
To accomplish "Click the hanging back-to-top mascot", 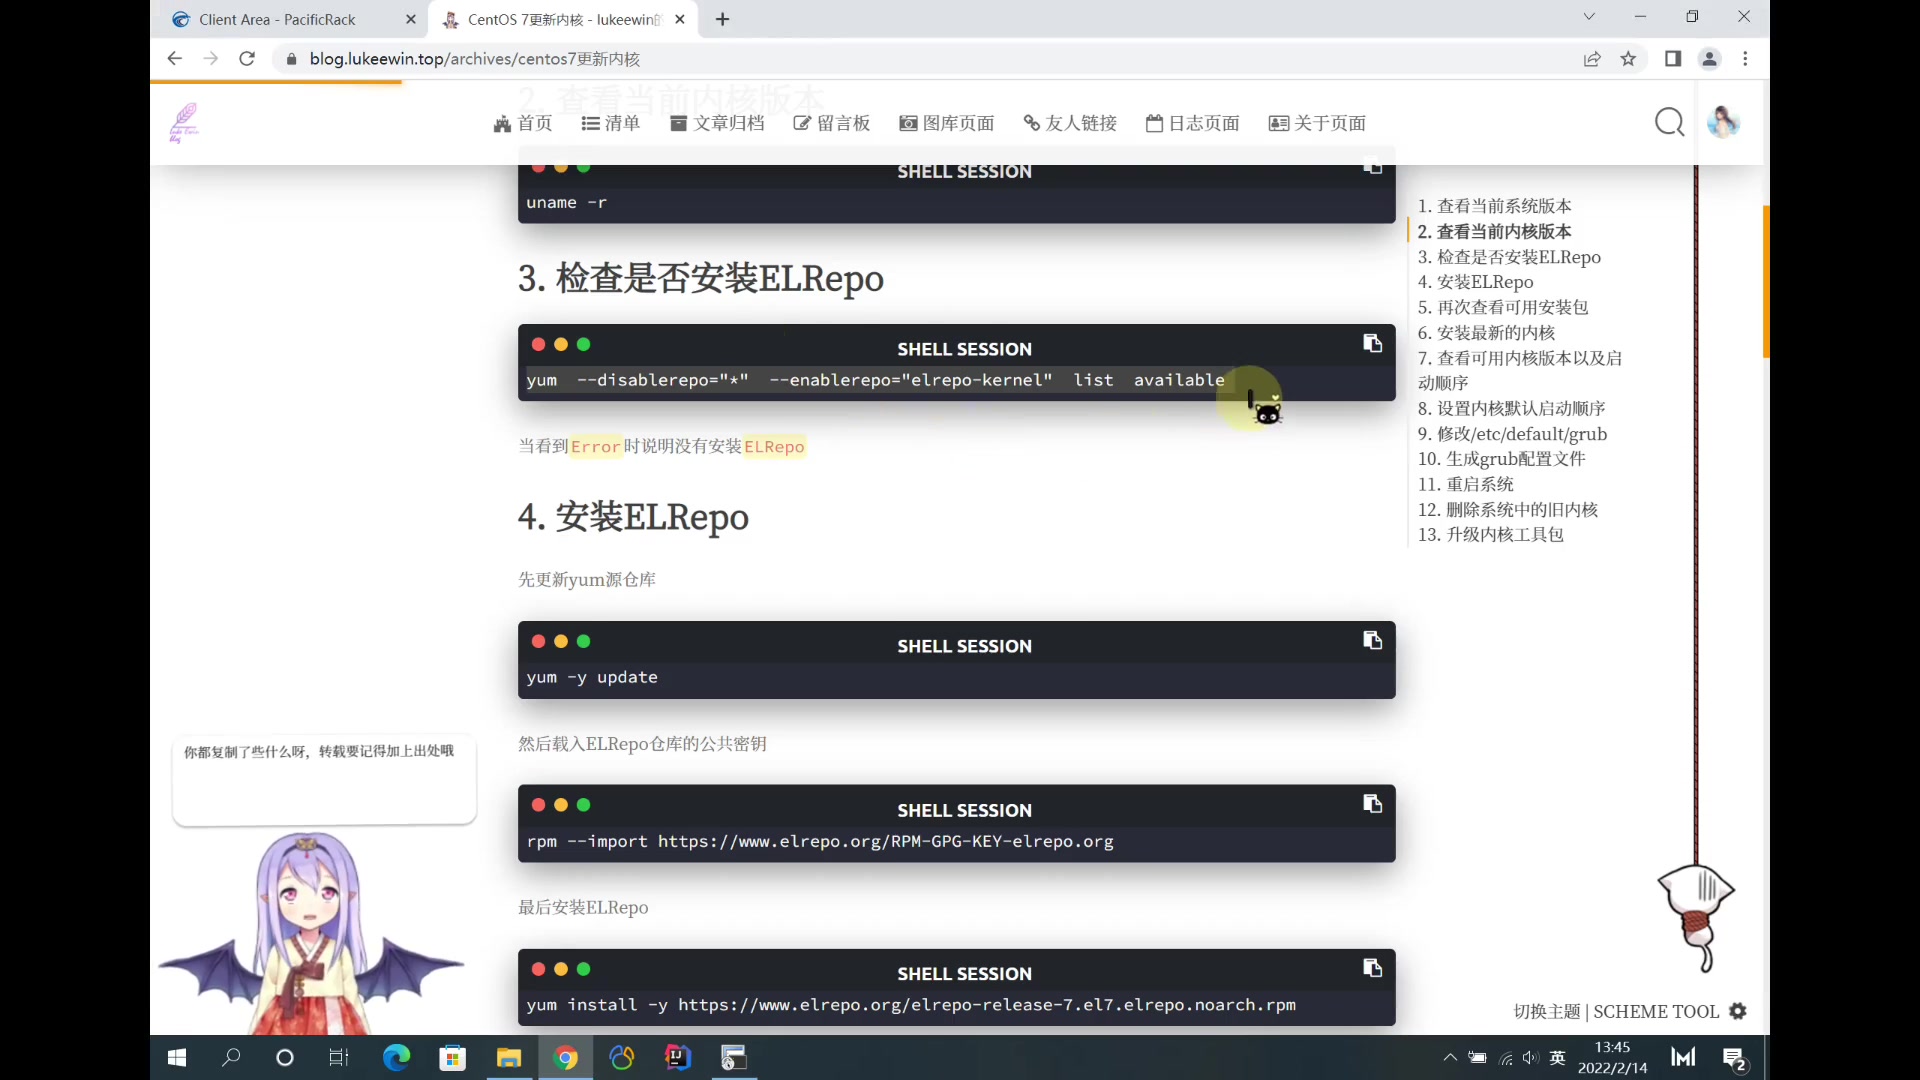I will coord(1696,918).
